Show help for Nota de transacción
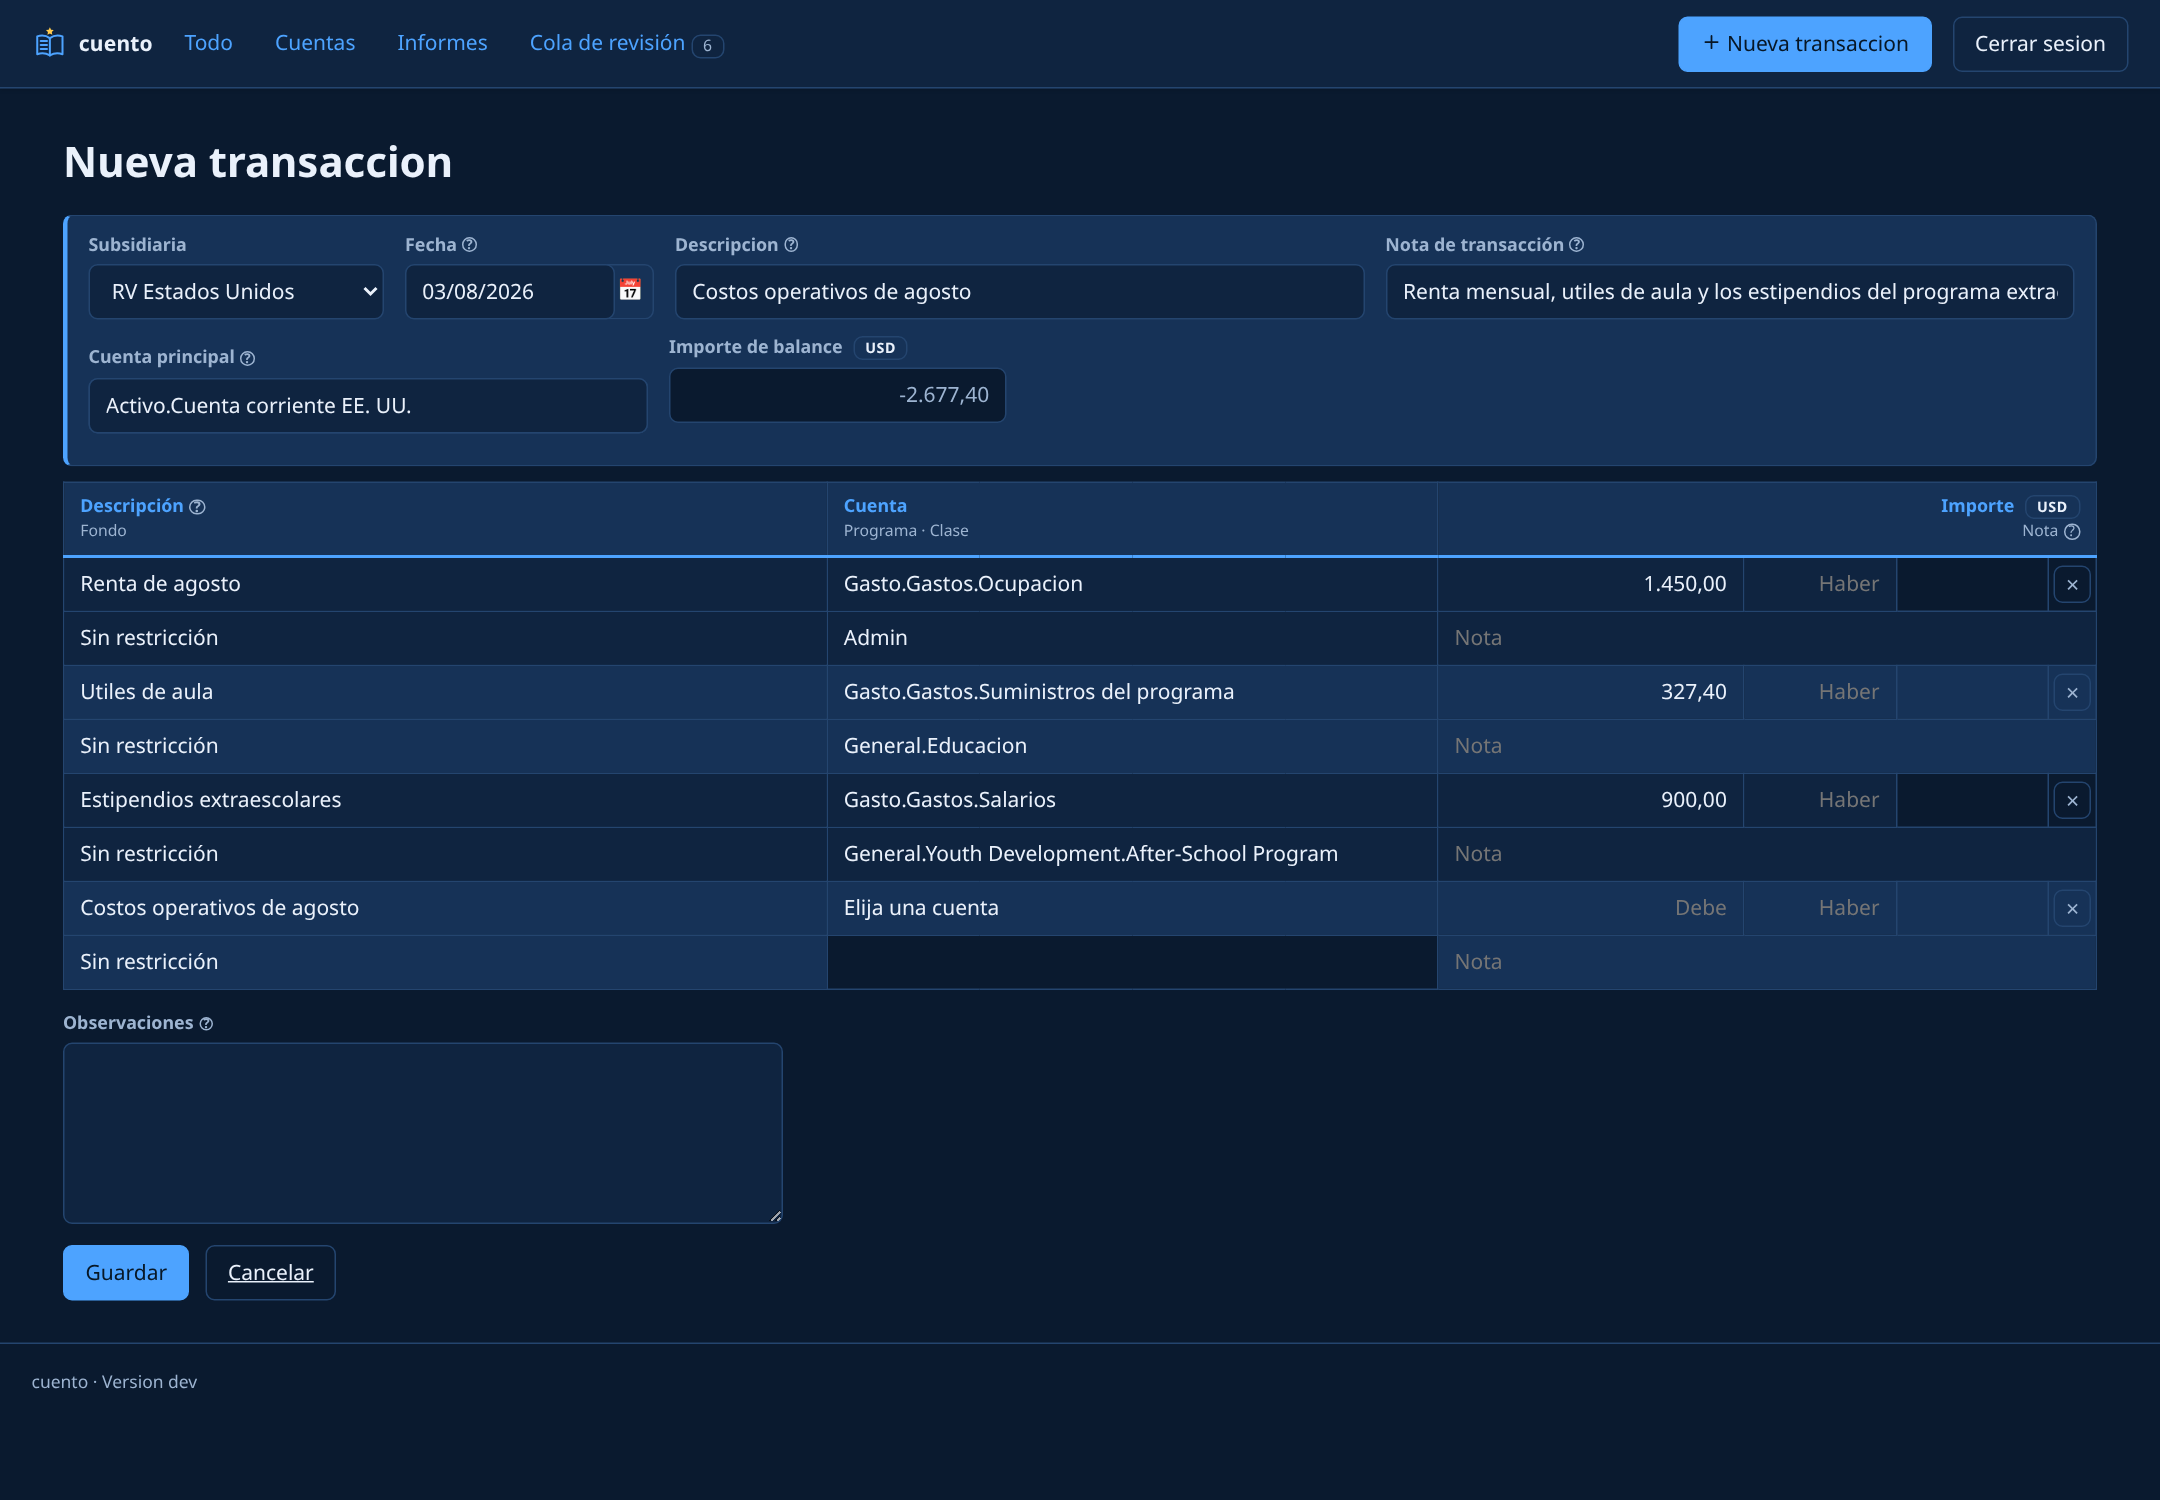The image size is (2160, 1500). tap(1576, 245)
